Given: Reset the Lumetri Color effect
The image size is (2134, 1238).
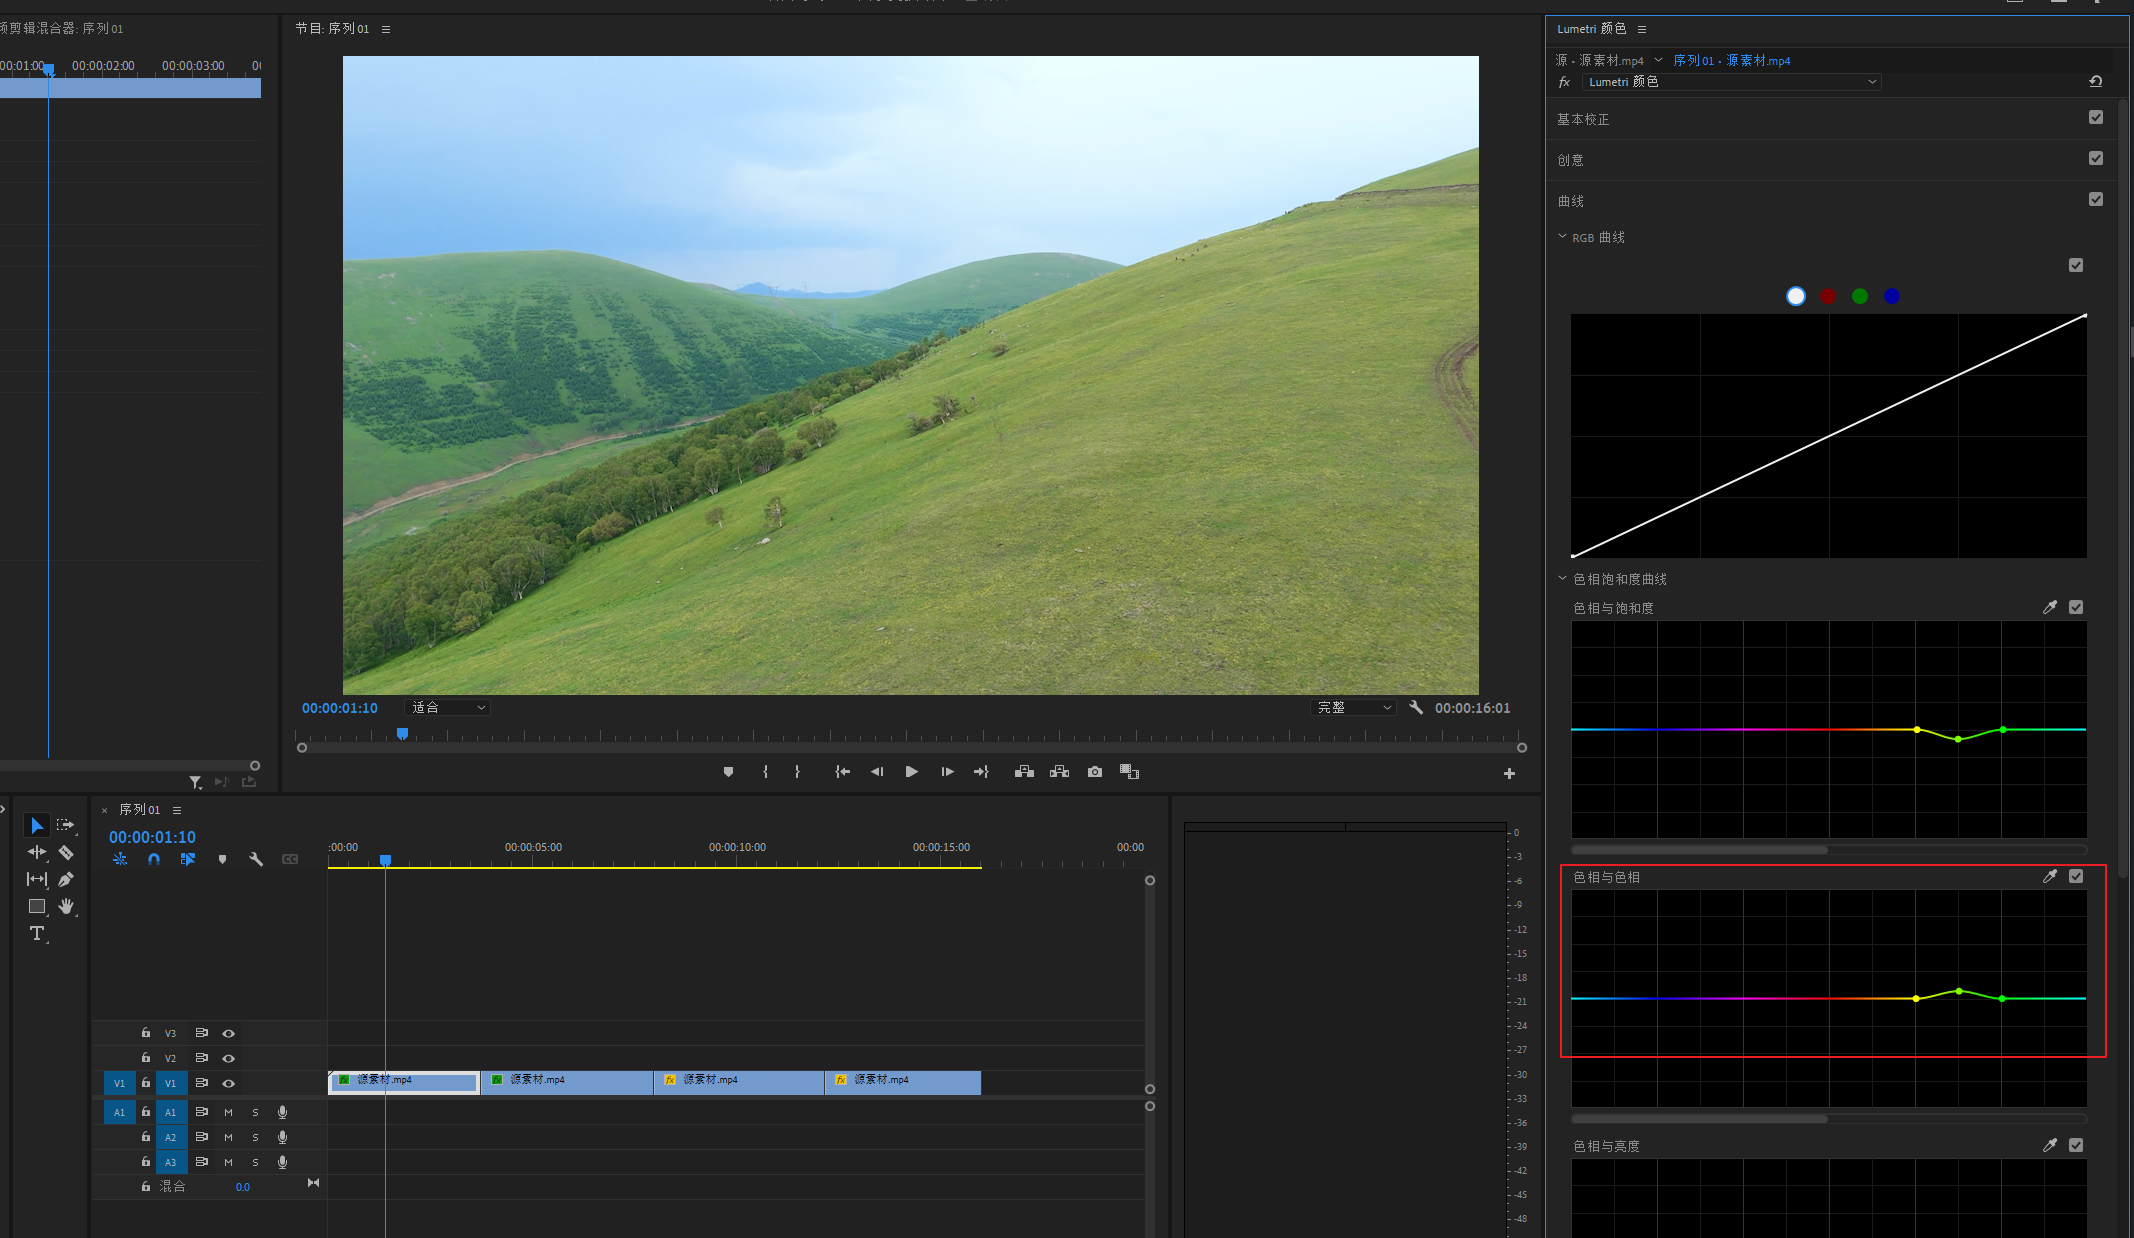Looking at the screenshot, I should coord(2095,82).
